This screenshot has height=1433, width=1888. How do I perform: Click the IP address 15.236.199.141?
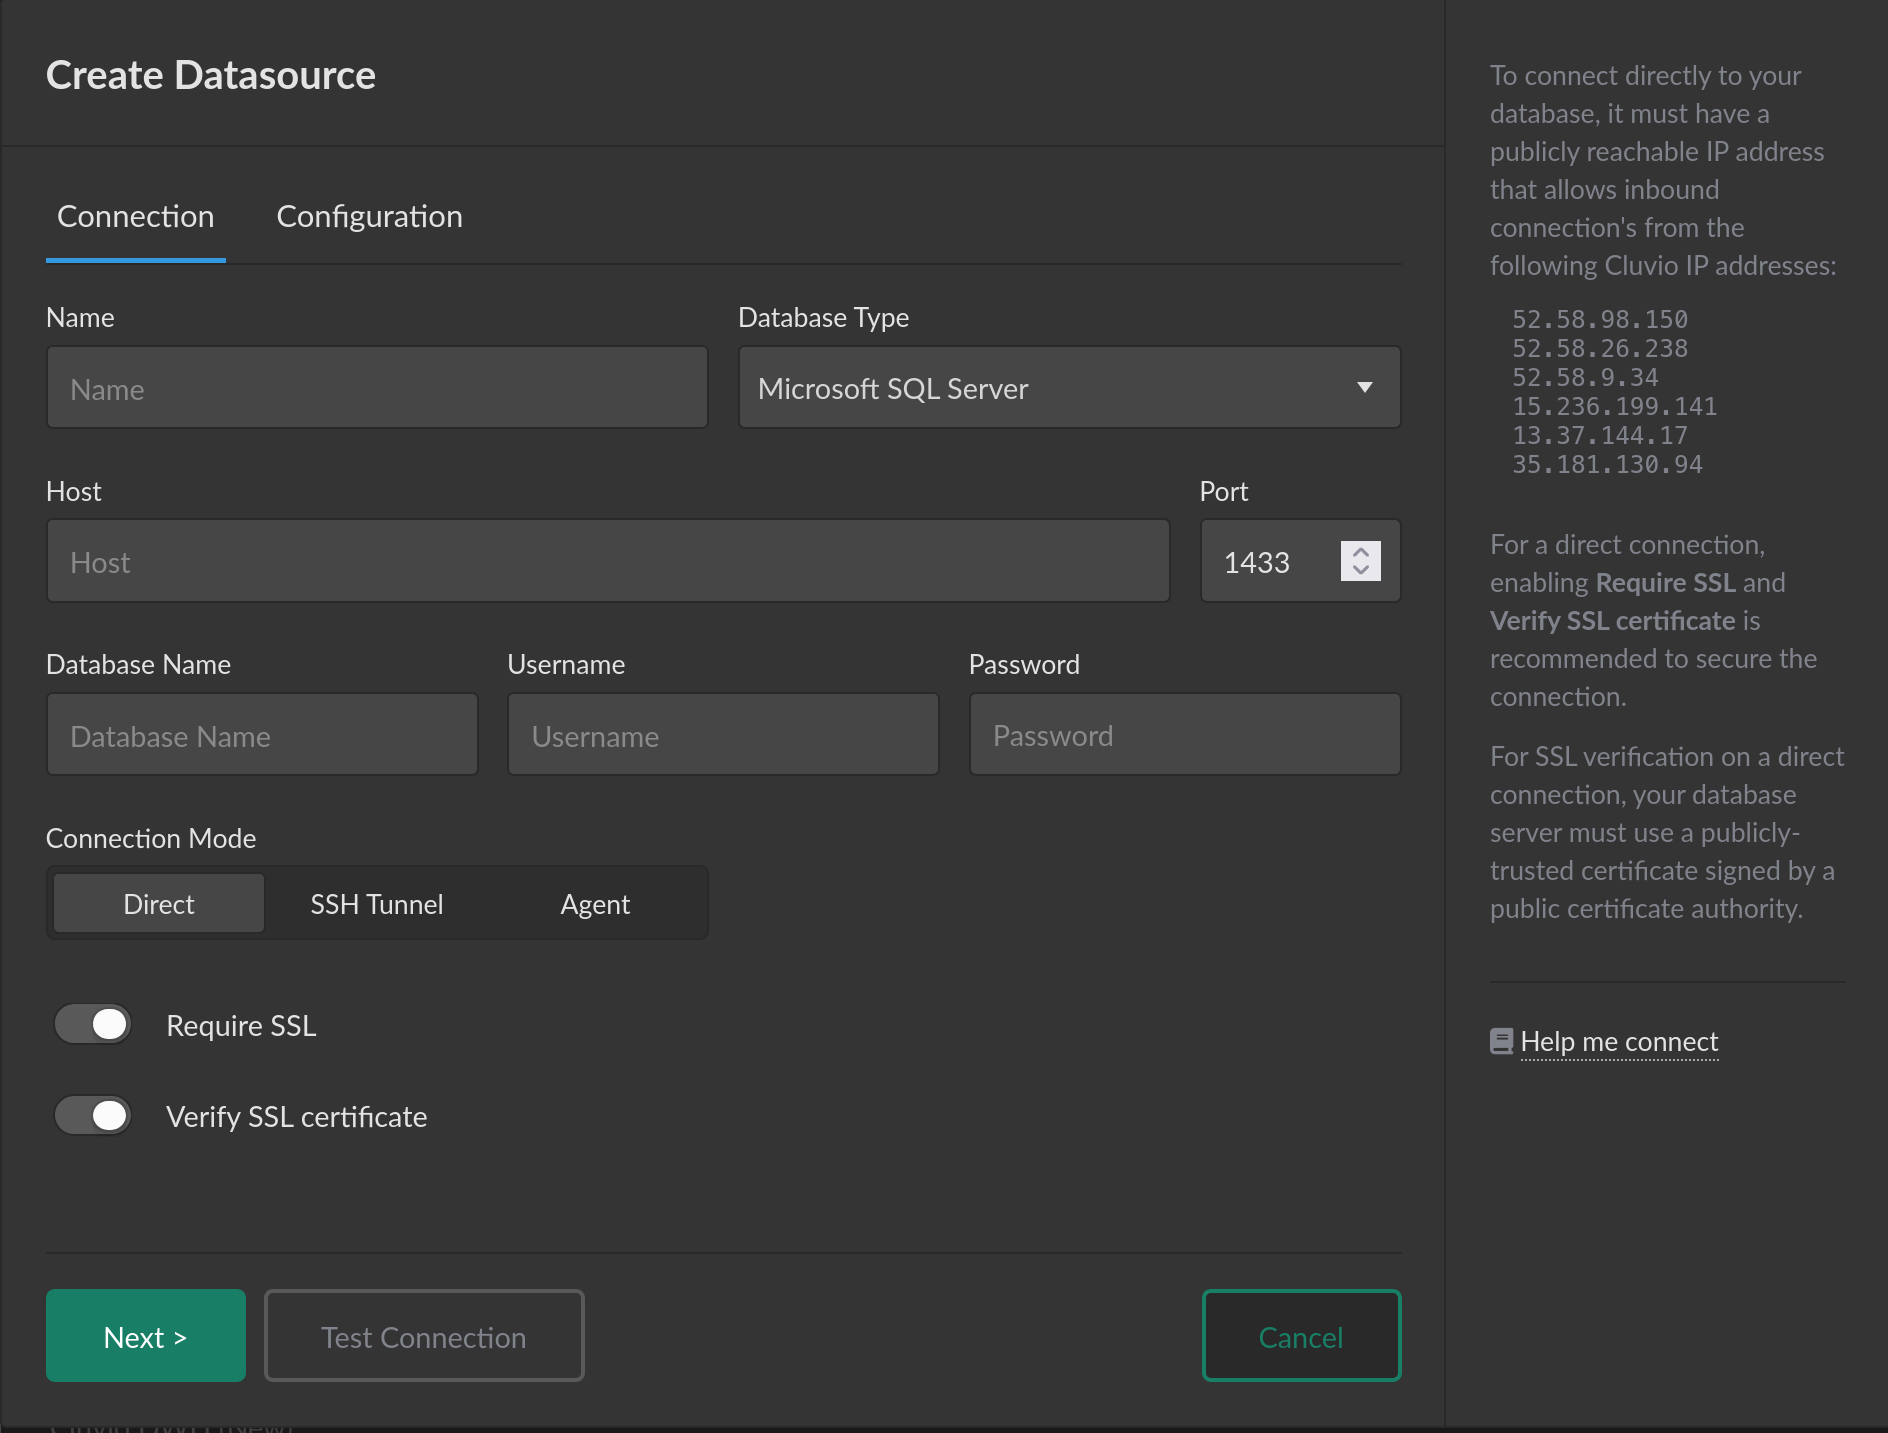[1615, 407]
